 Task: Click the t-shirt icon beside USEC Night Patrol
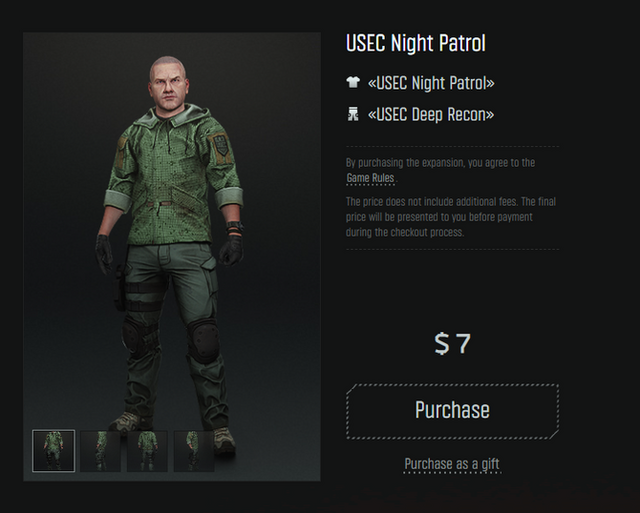coord(353,84)
